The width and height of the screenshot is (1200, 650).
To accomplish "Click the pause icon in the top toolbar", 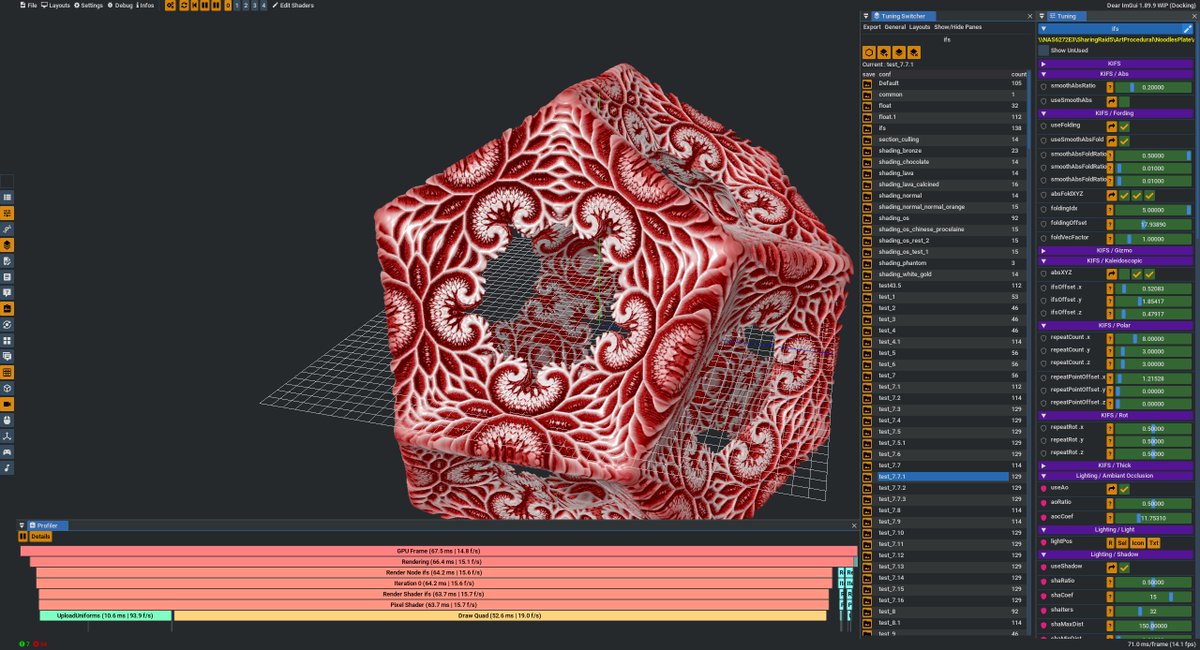I will coord(207,5).
